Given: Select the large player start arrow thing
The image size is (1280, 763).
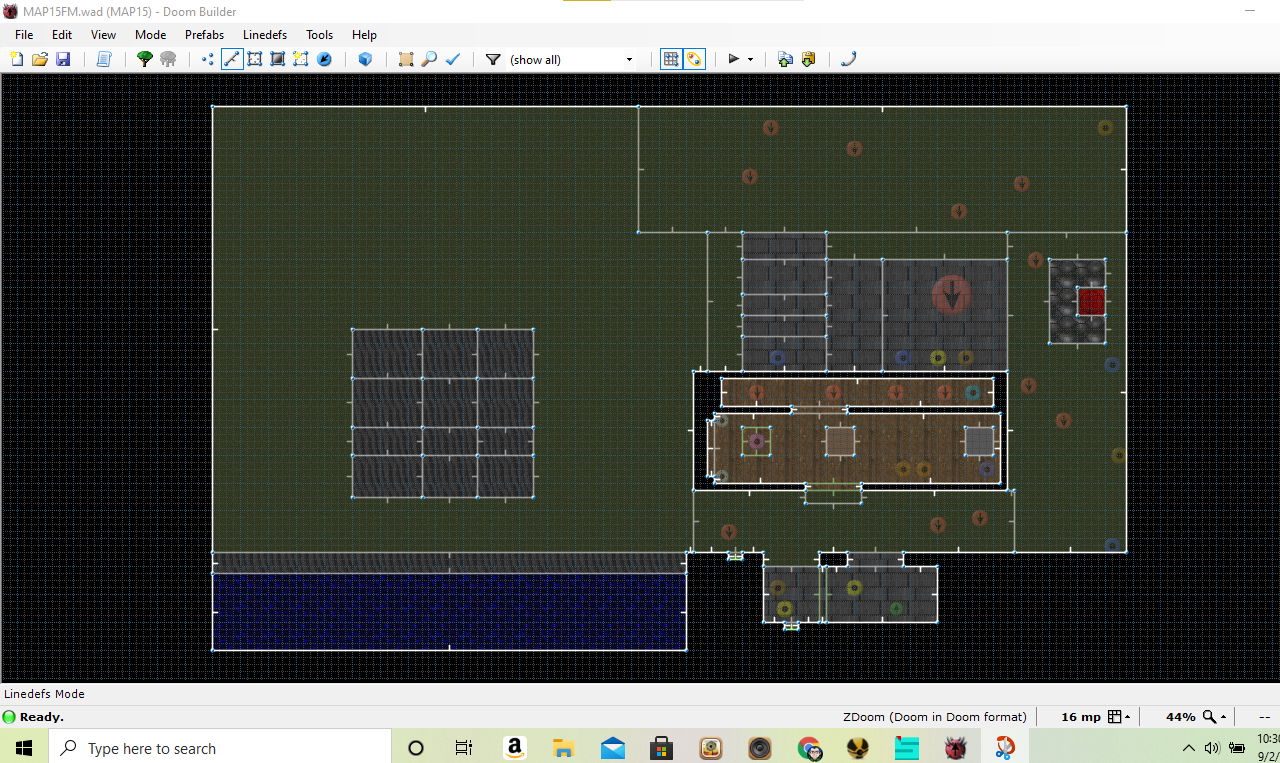Looking at the screenshot, I should click(x=951, y=294).
